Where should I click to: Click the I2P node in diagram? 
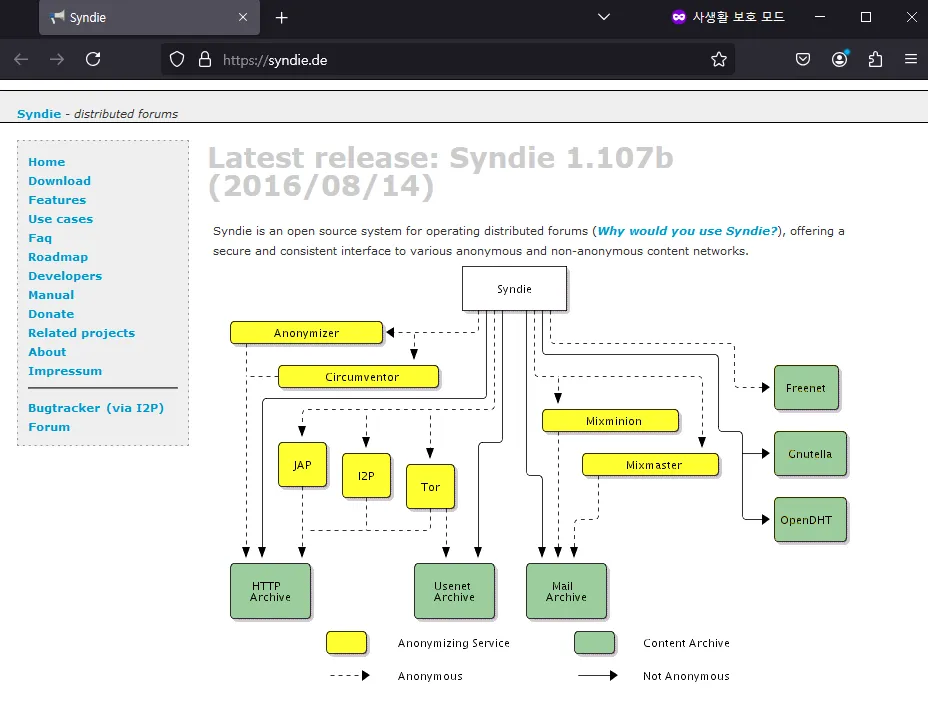click(x=366, y=476)
